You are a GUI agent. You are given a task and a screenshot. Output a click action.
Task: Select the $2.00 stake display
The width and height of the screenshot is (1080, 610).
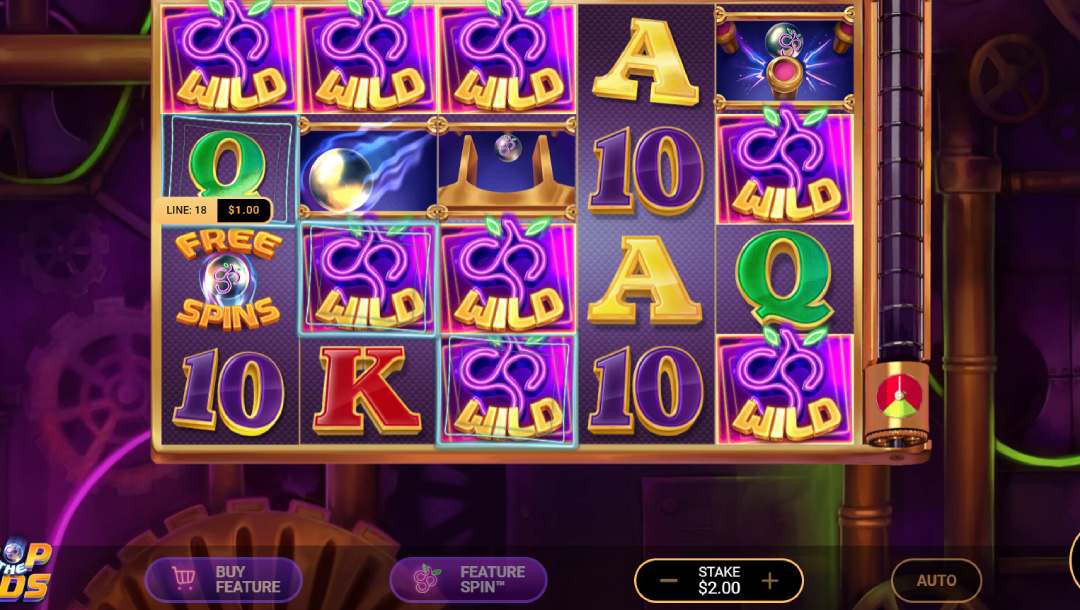(719, 581)
